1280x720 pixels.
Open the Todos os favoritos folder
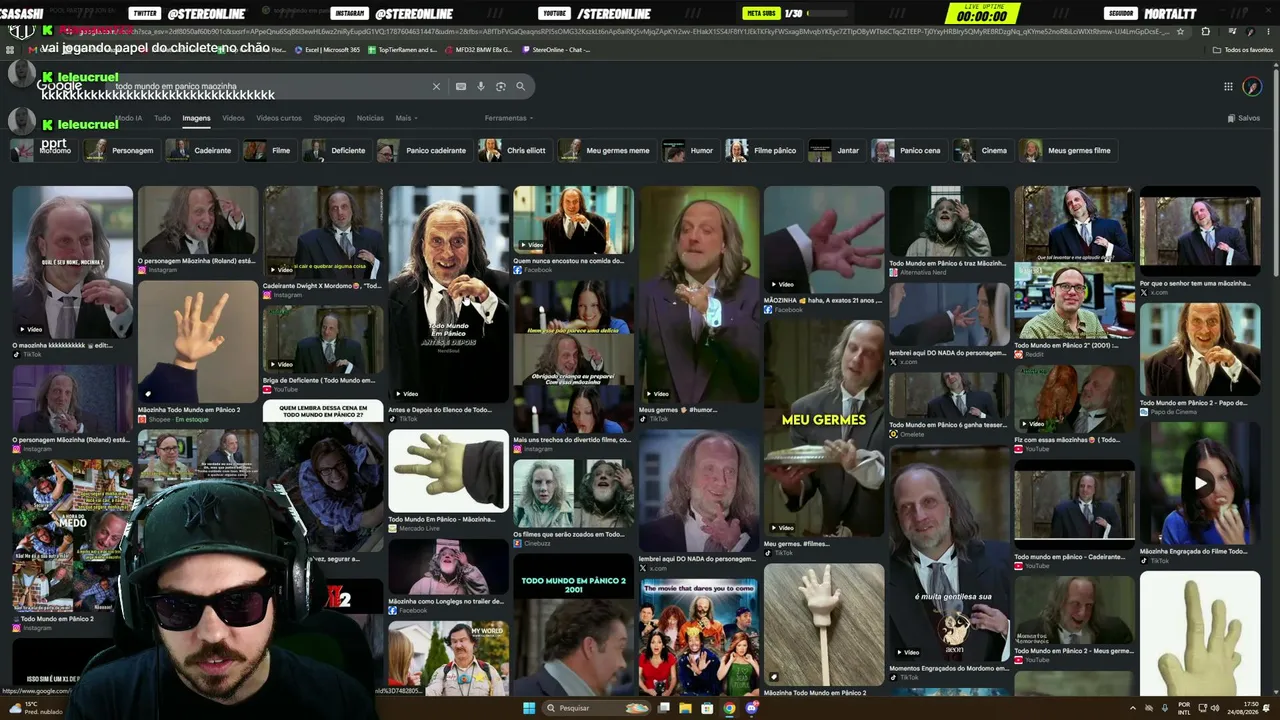click(x=1243, y=50)
